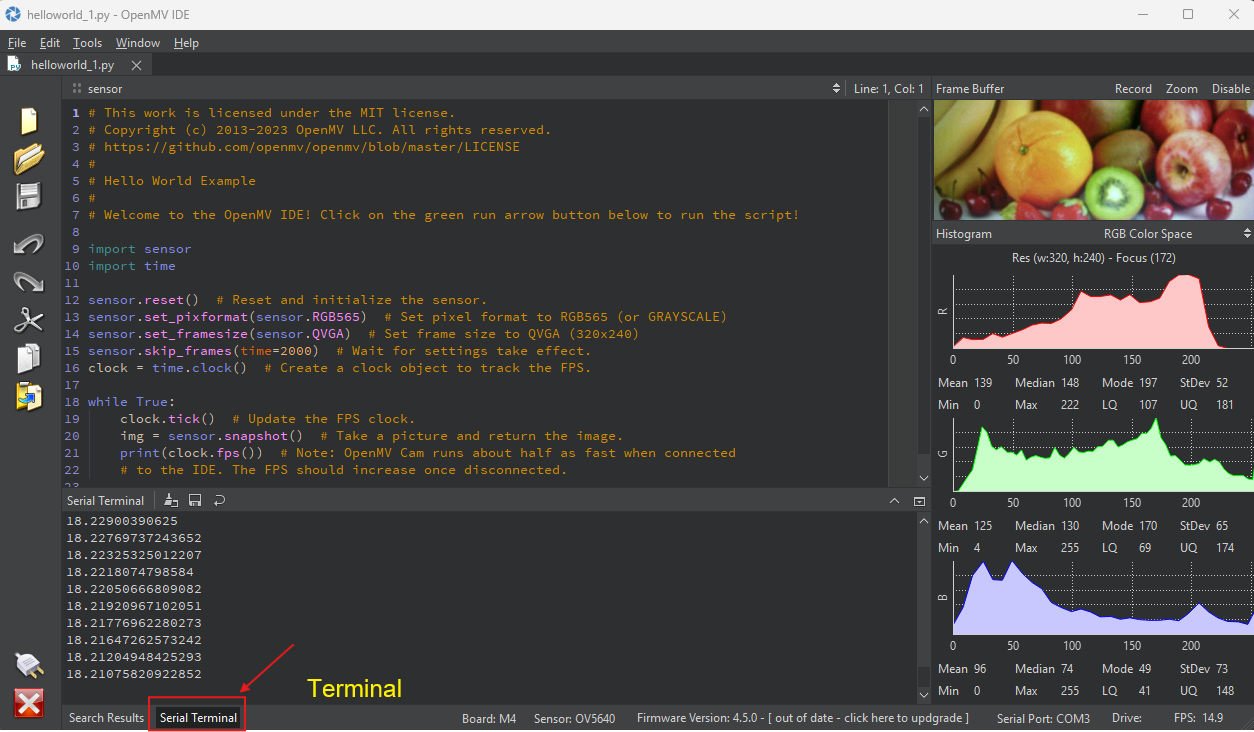Disable the Frame Buffer view
The height and width of the screenshot is (732, 1254).
(1230, 89)
